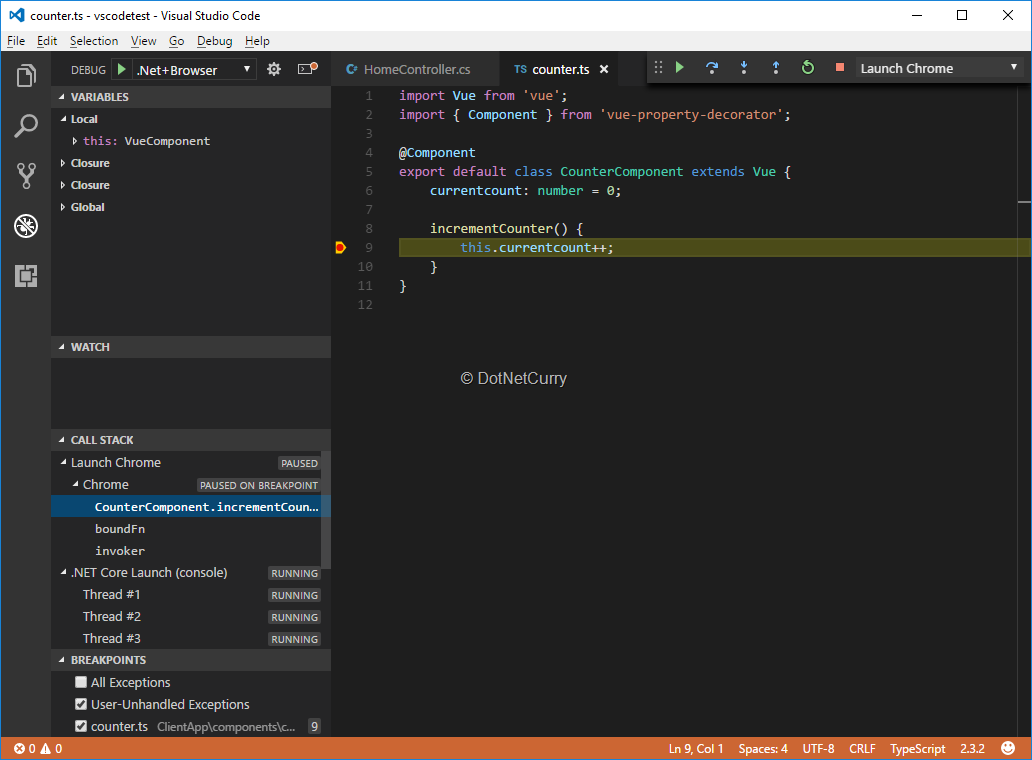Expand the Global scope
1032x760 pixels.
63,207
